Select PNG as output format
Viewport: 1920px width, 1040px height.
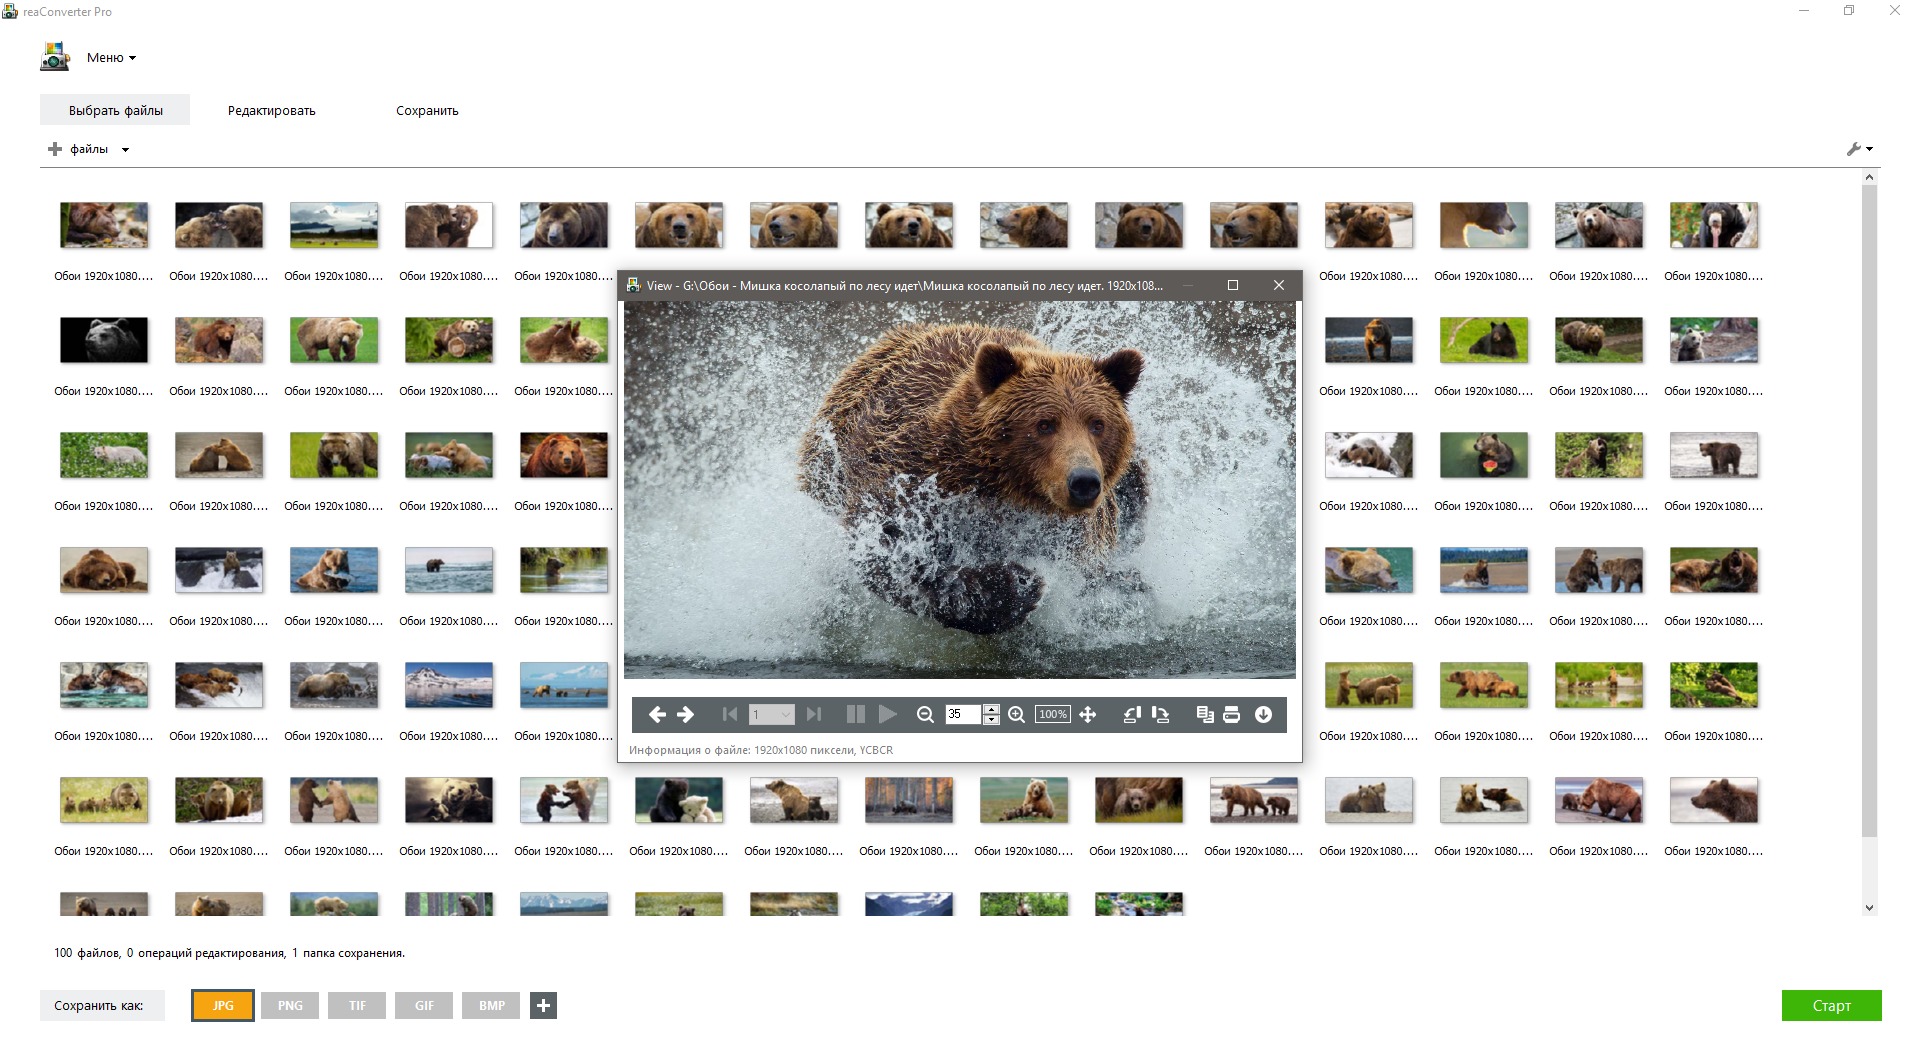290,1005
